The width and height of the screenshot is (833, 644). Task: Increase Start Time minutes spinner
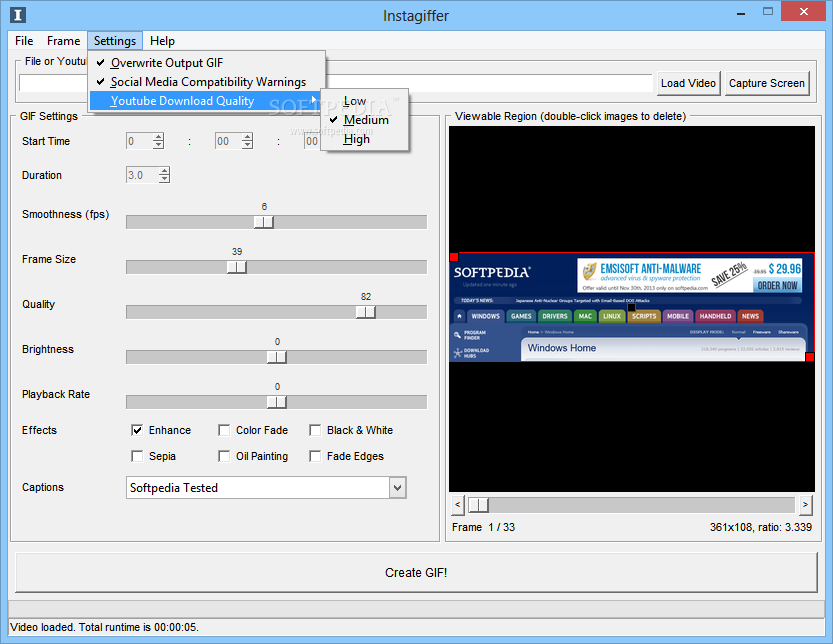248,137
